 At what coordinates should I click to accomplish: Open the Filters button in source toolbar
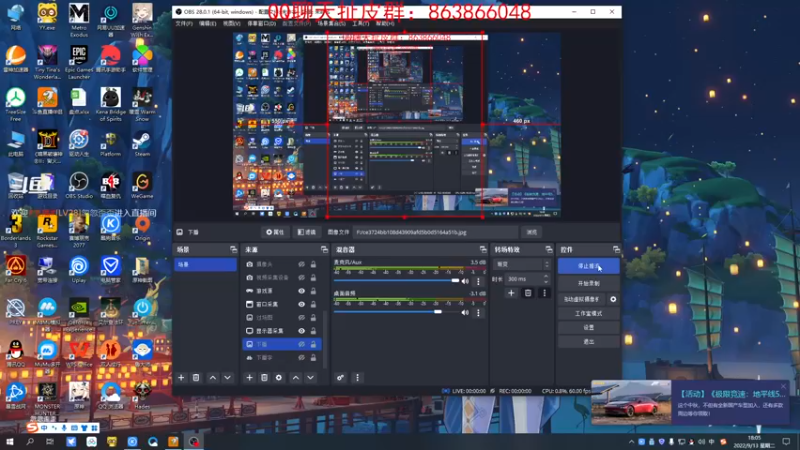306,232
